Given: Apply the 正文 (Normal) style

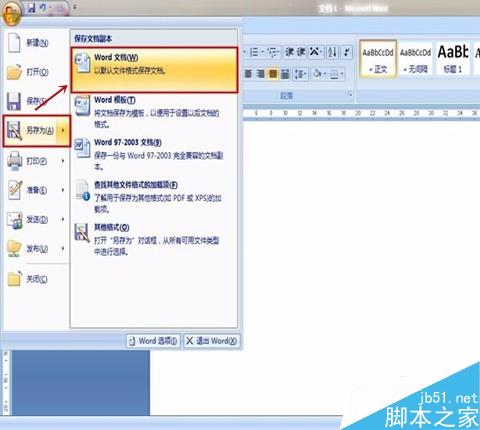Looking at the screenshot, I should [378, 59].
